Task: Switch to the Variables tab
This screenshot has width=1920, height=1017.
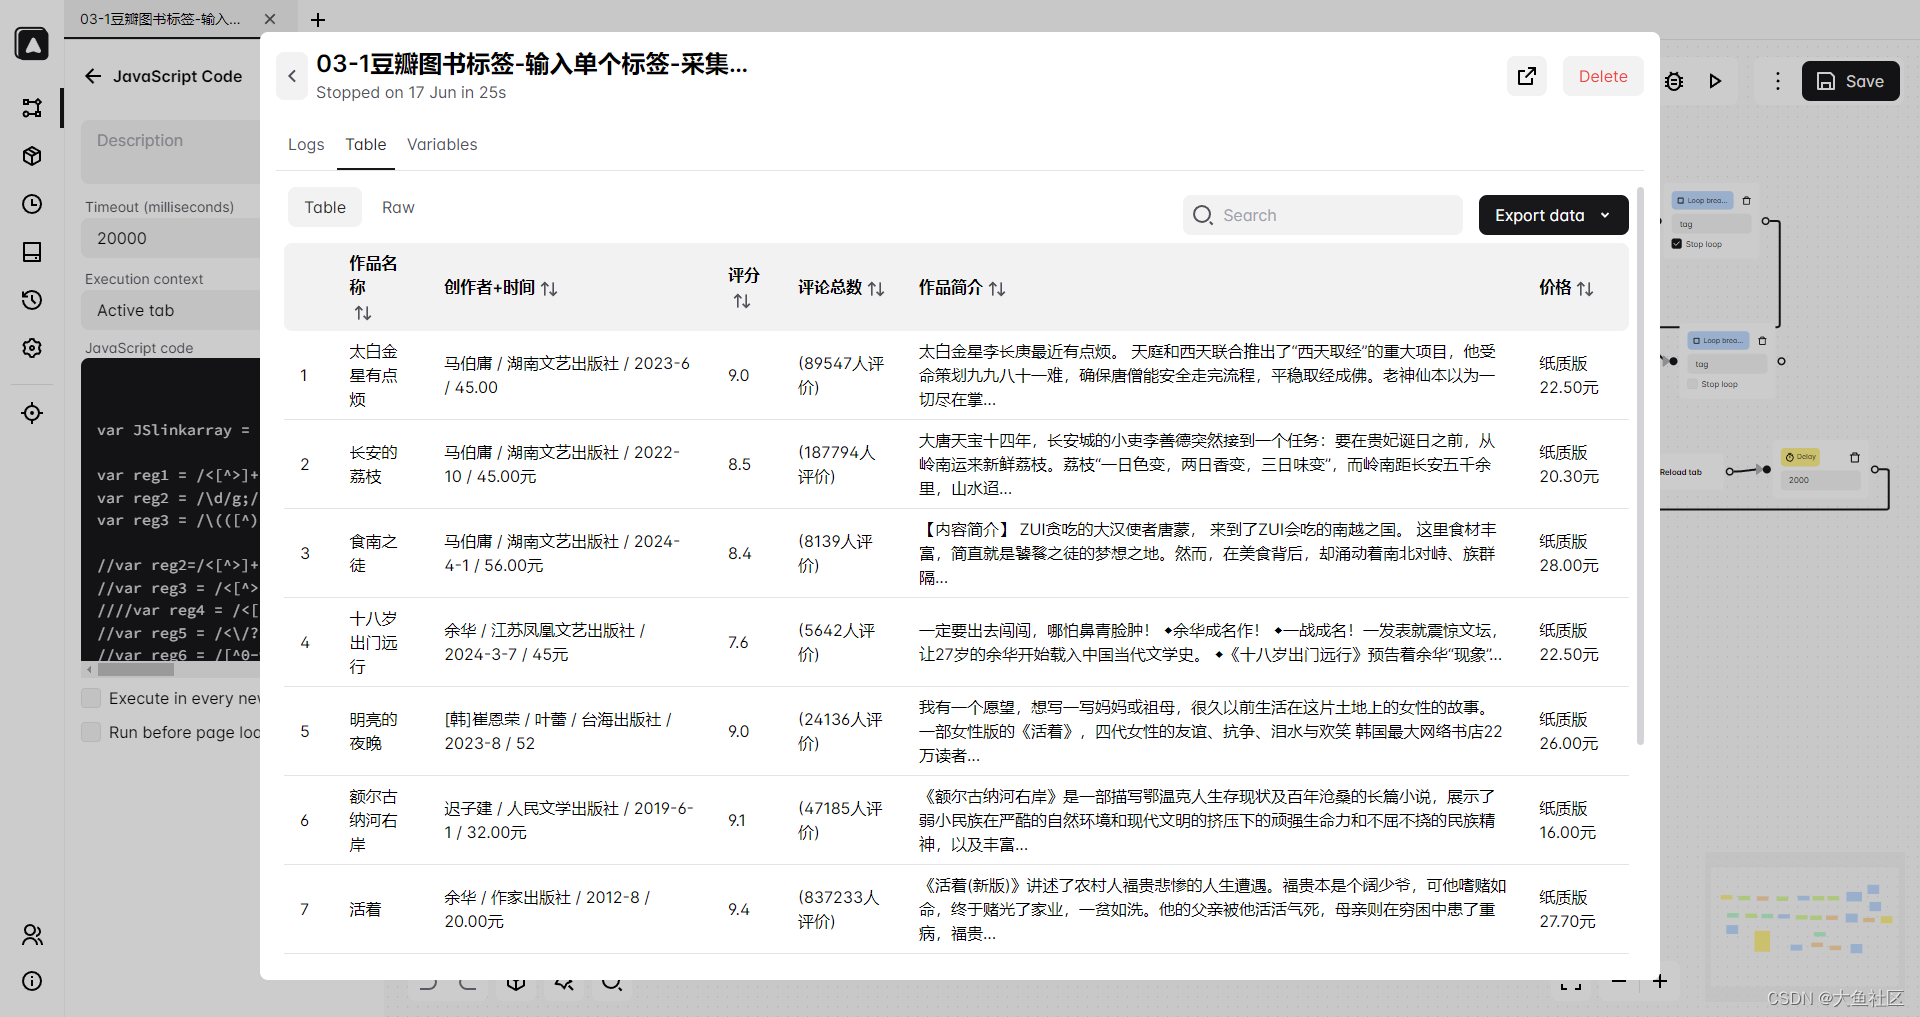Action: [x=442, y=144]
